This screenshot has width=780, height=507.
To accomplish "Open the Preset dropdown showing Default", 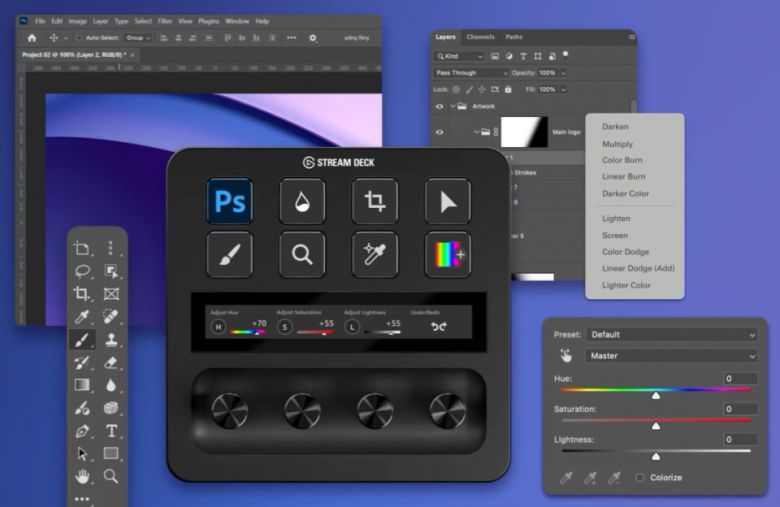I will 671,334.
